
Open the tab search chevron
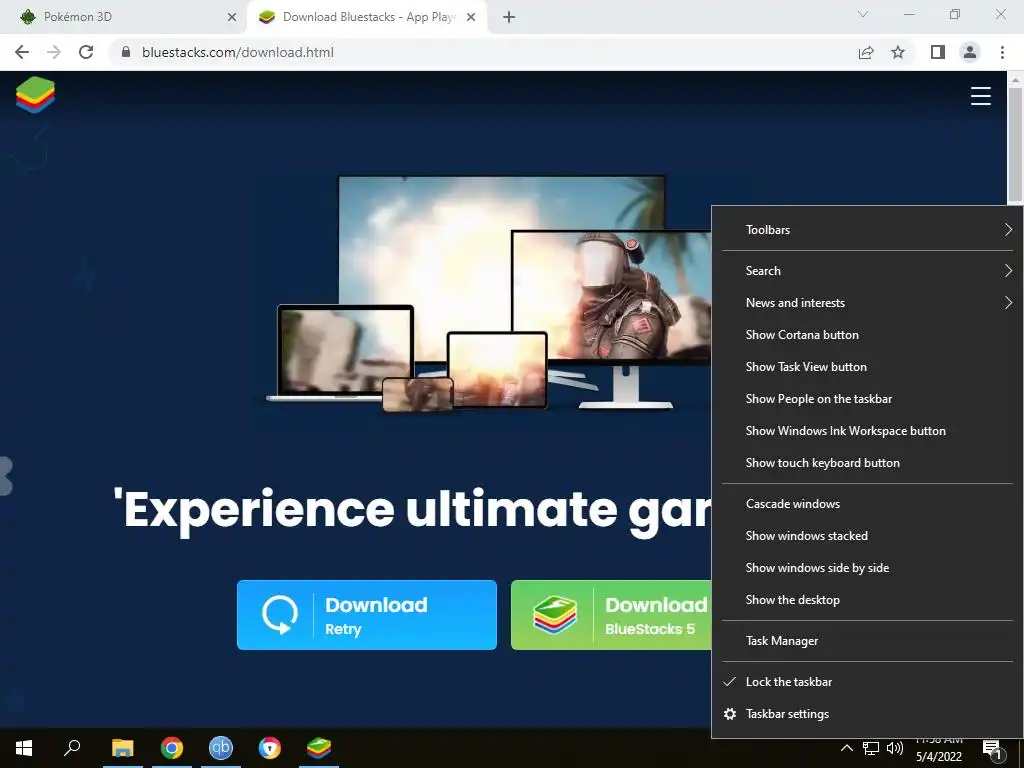click(863, 14)
